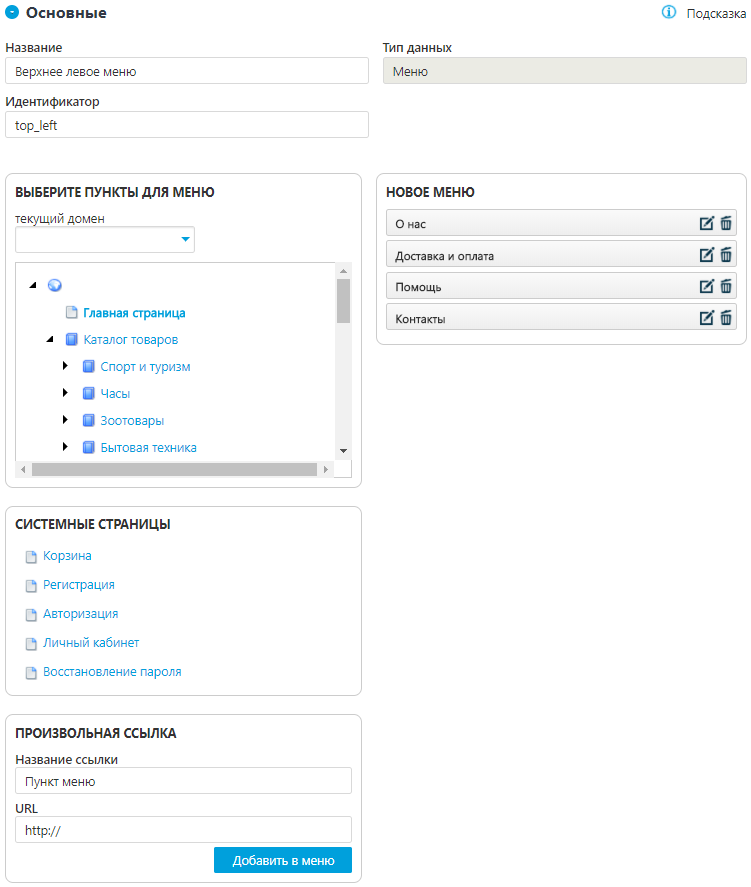
Task: Expand the 'Часы' tree node
Action: [66, 393]
